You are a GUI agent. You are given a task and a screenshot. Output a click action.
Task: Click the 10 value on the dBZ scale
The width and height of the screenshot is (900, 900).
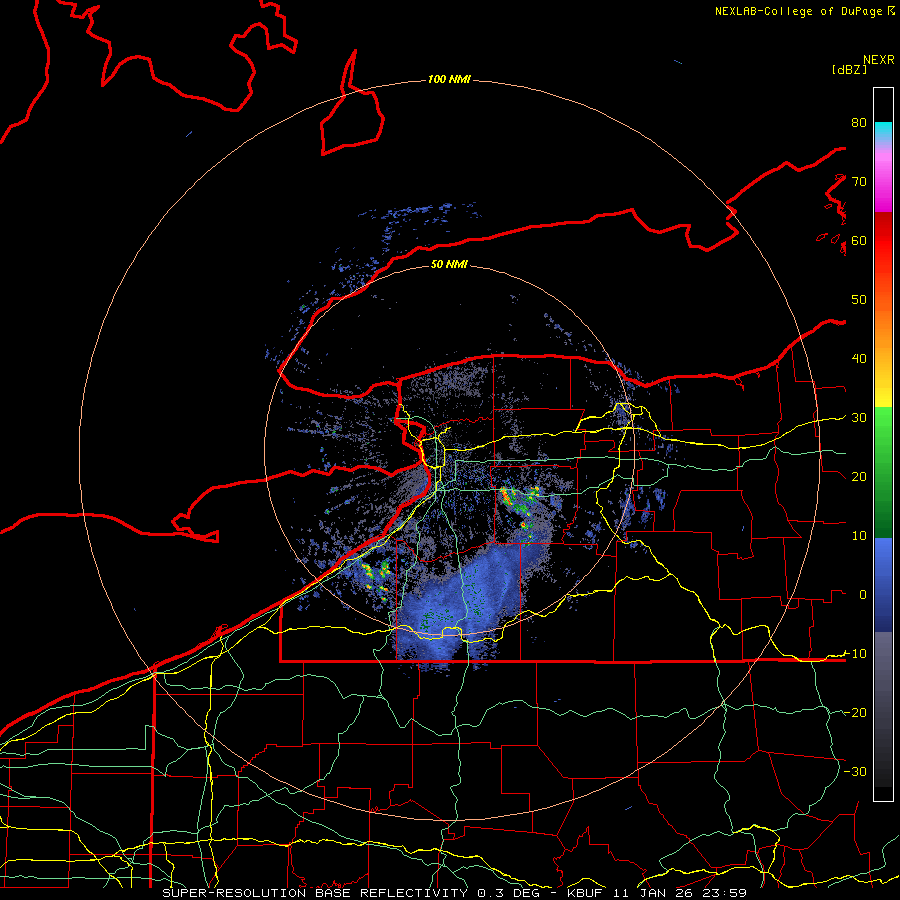point(859,536)
